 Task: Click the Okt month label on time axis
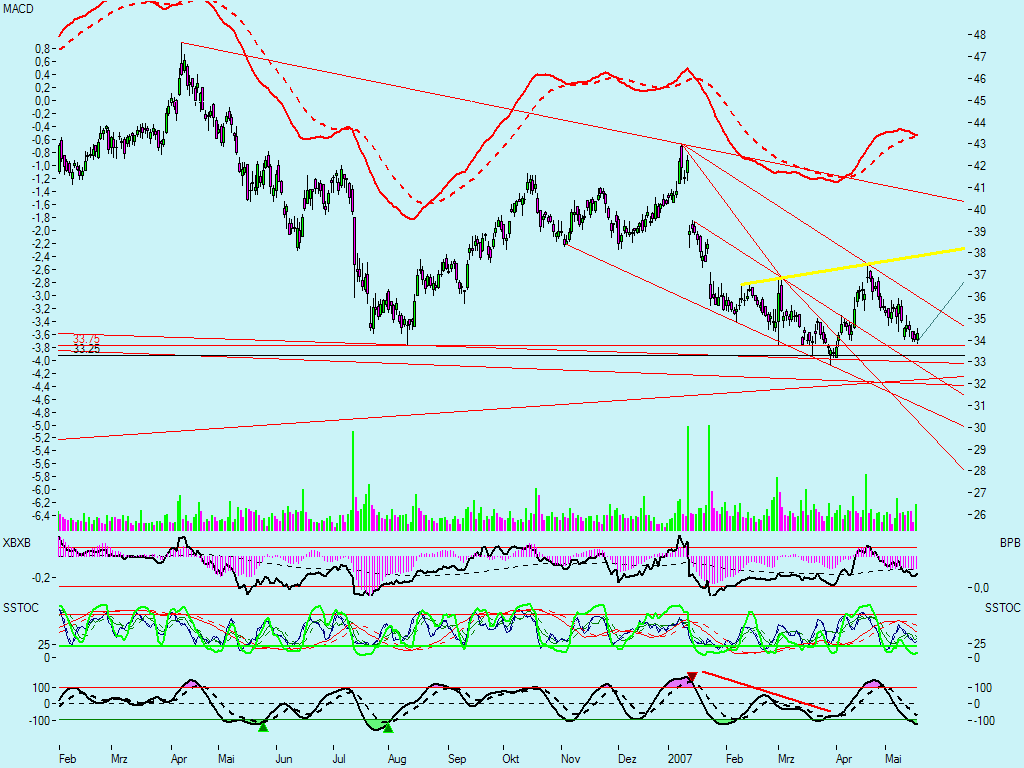pyautogui.click(x=511, y=759)
